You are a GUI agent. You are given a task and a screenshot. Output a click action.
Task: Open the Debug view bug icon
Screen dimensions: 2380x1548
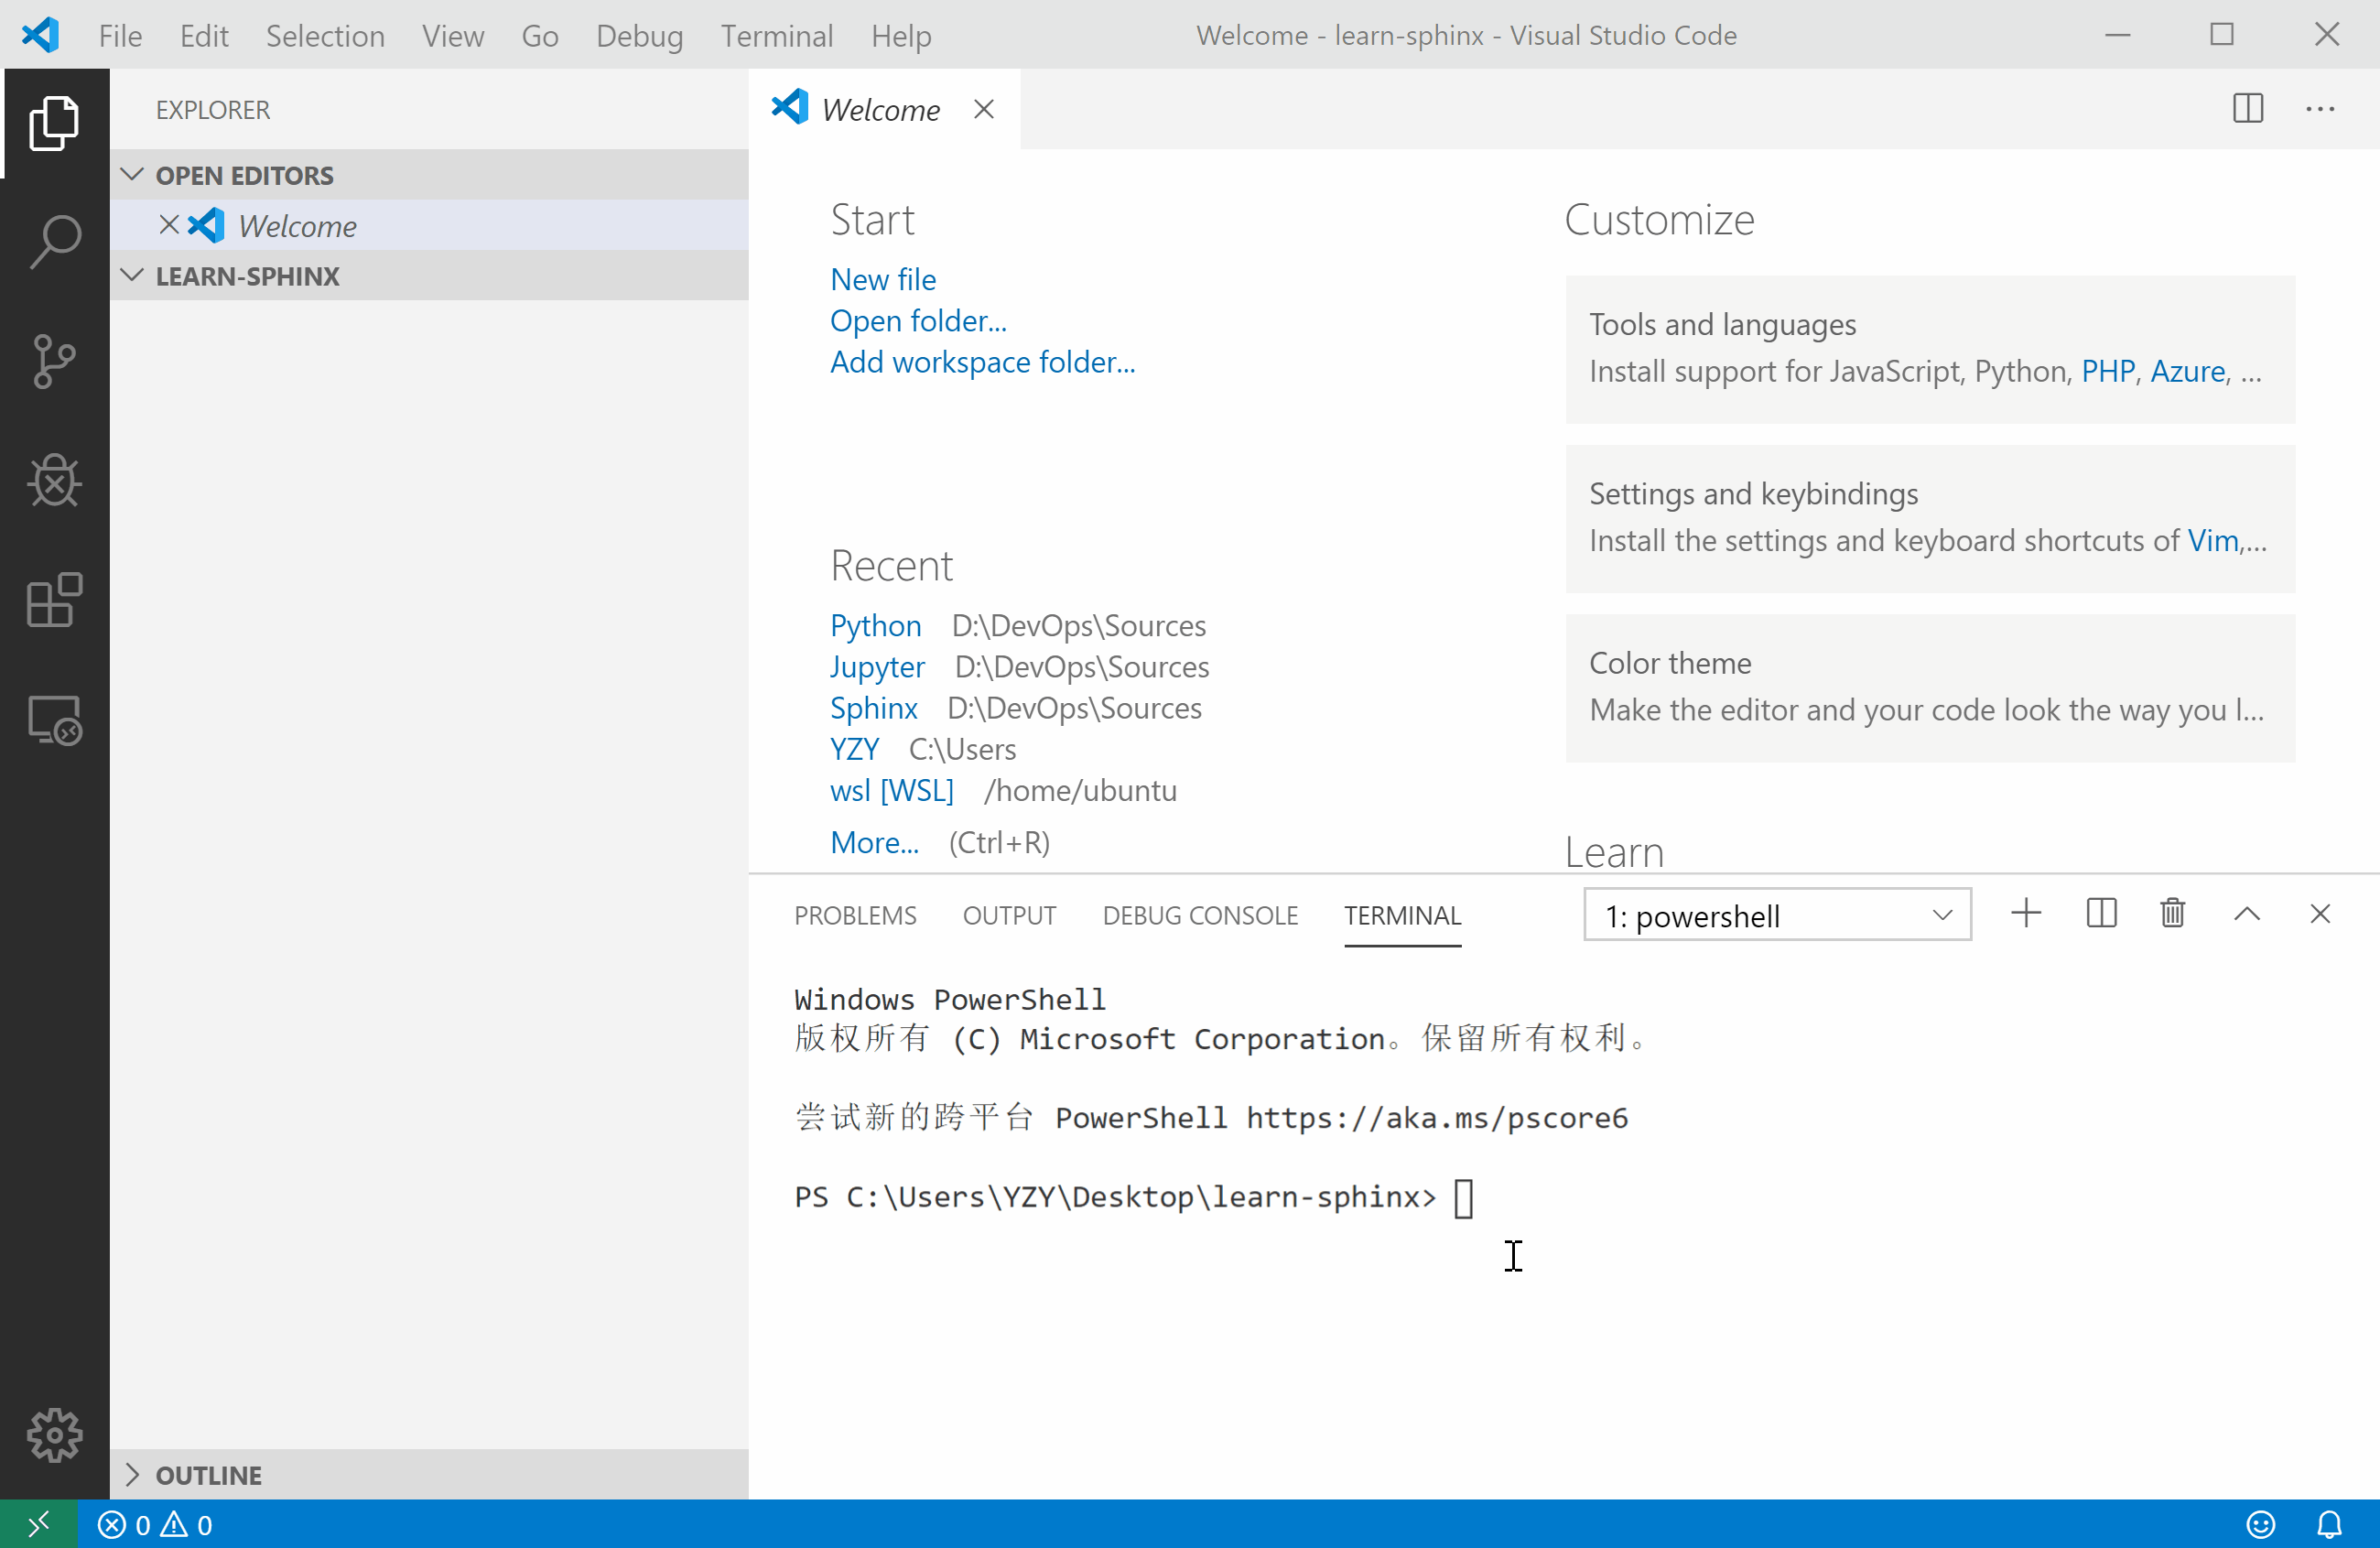pyautogui.click(x=54, y=481)
